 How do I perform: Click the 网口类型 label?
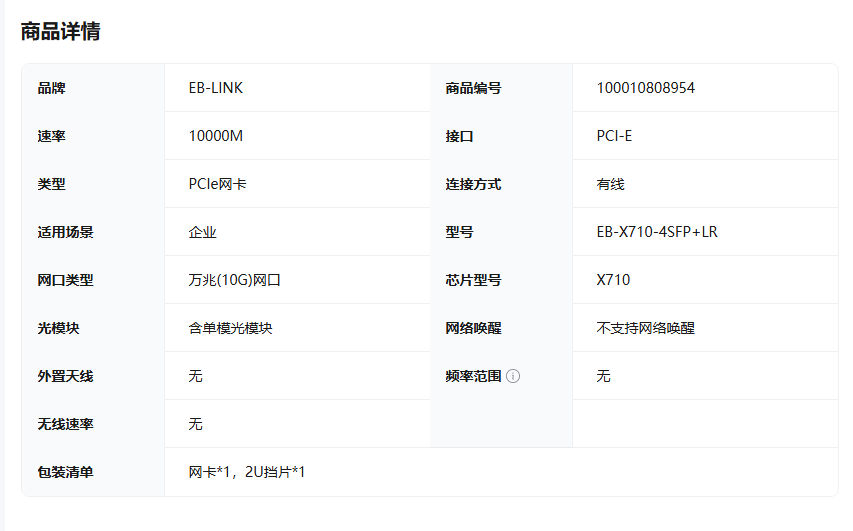(65, 280)
